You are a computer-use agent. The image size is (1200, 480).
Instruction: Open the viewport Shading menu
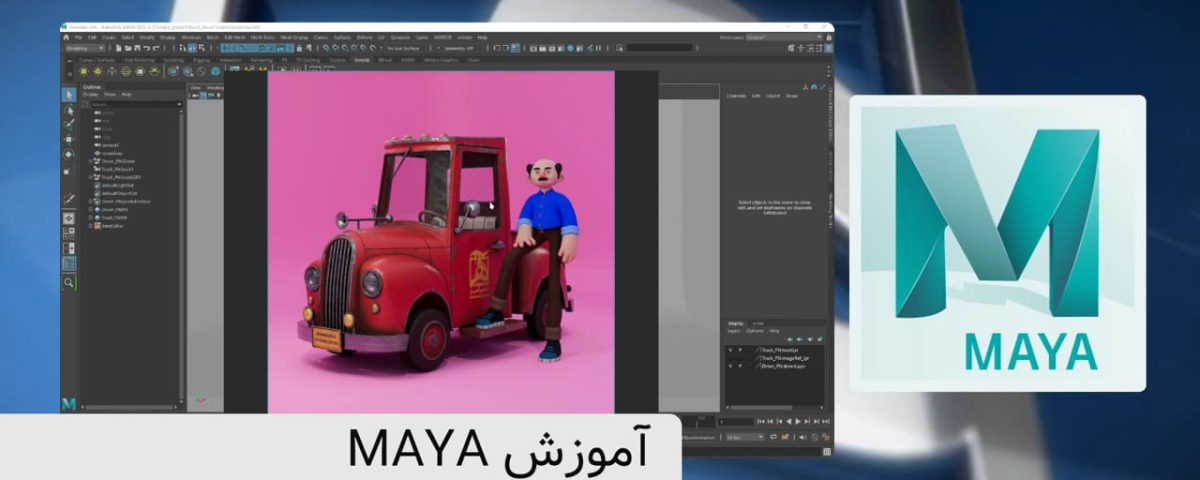point(215,87)
